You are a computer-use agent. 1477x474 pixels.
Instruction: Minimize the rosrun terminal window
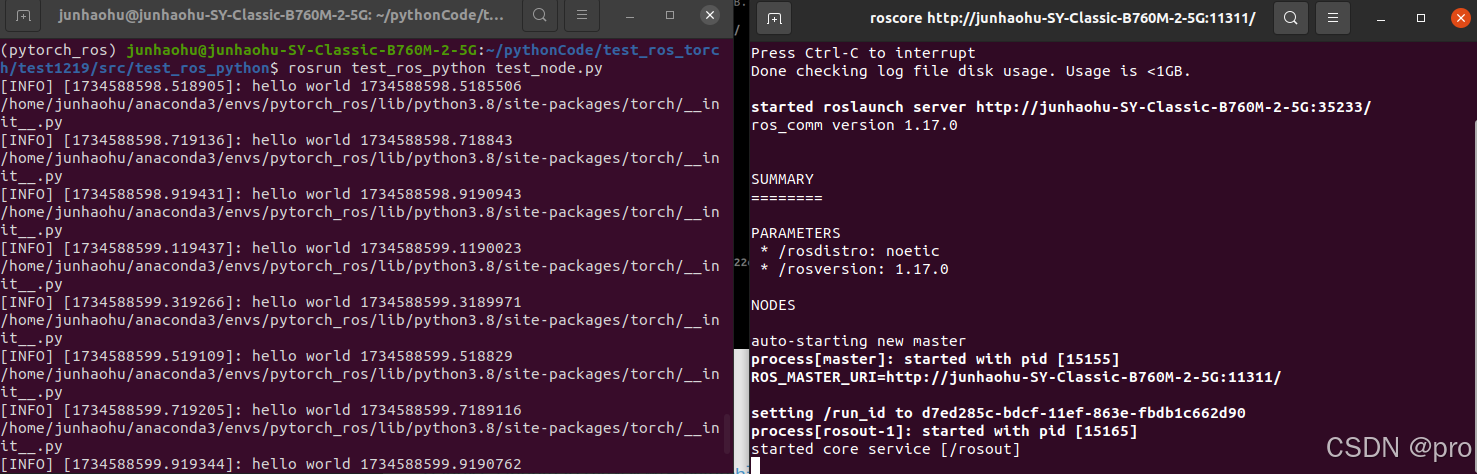632,16
